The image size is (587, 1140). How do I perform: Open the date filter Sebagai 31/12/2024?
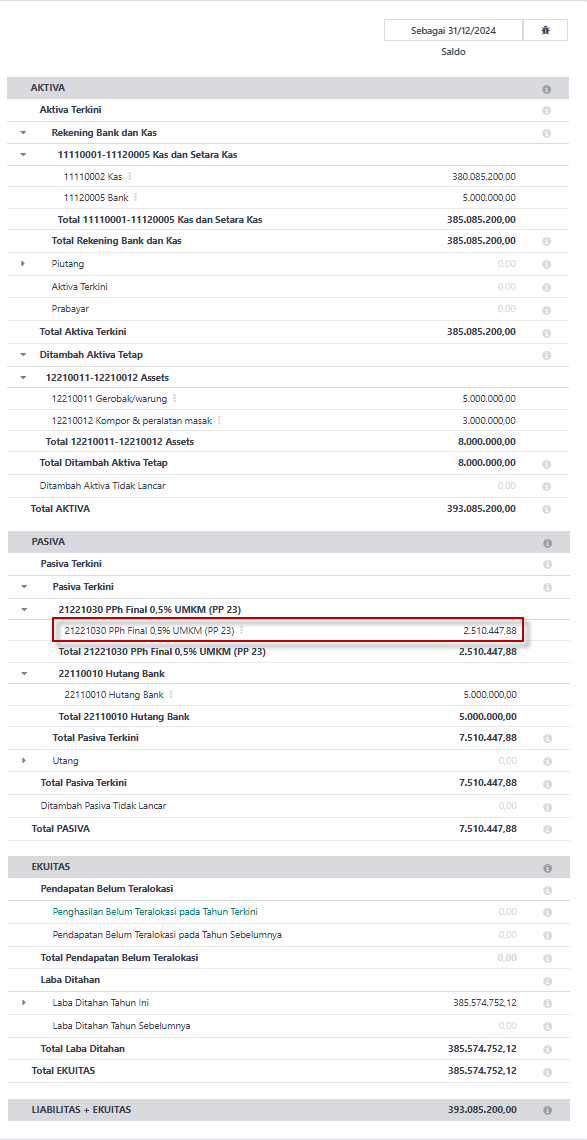pos(453,31)
